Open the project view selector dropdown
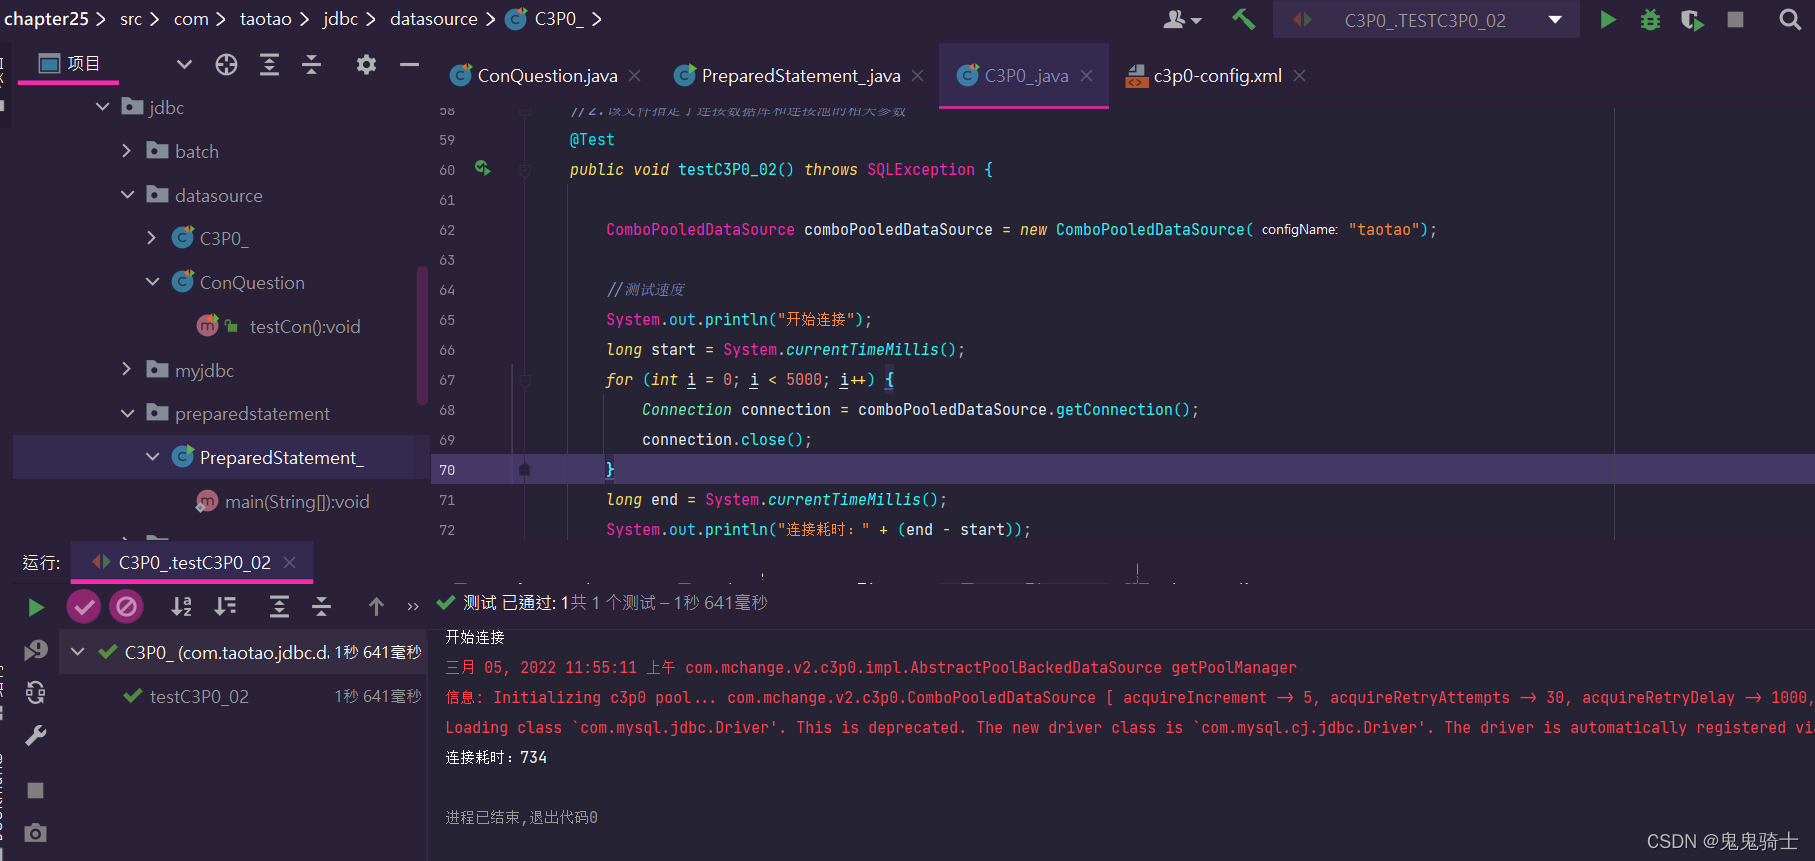Screen dimensions: 1815x861 [x=184, y=65]
